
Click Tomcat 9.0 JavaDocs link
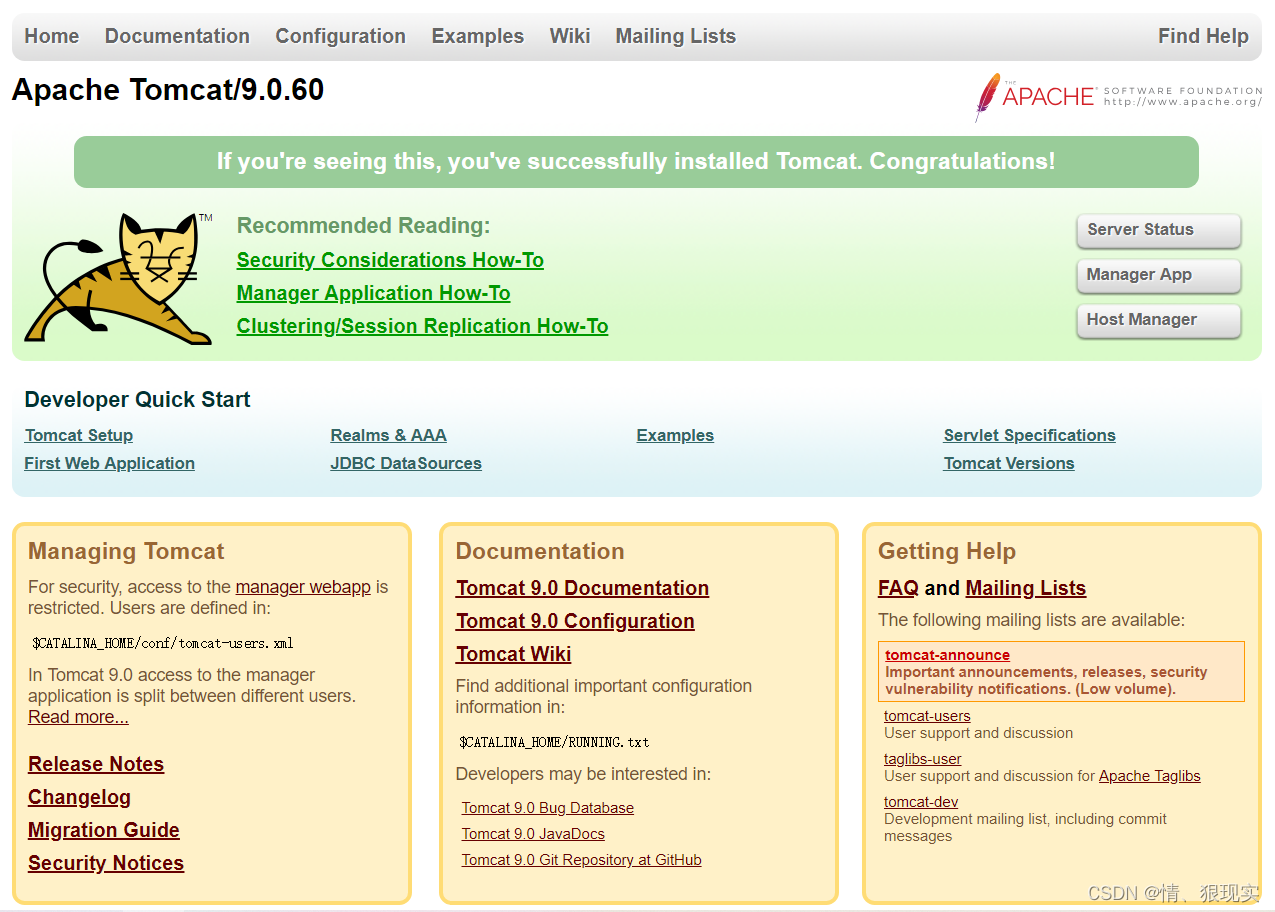(533, 834)
